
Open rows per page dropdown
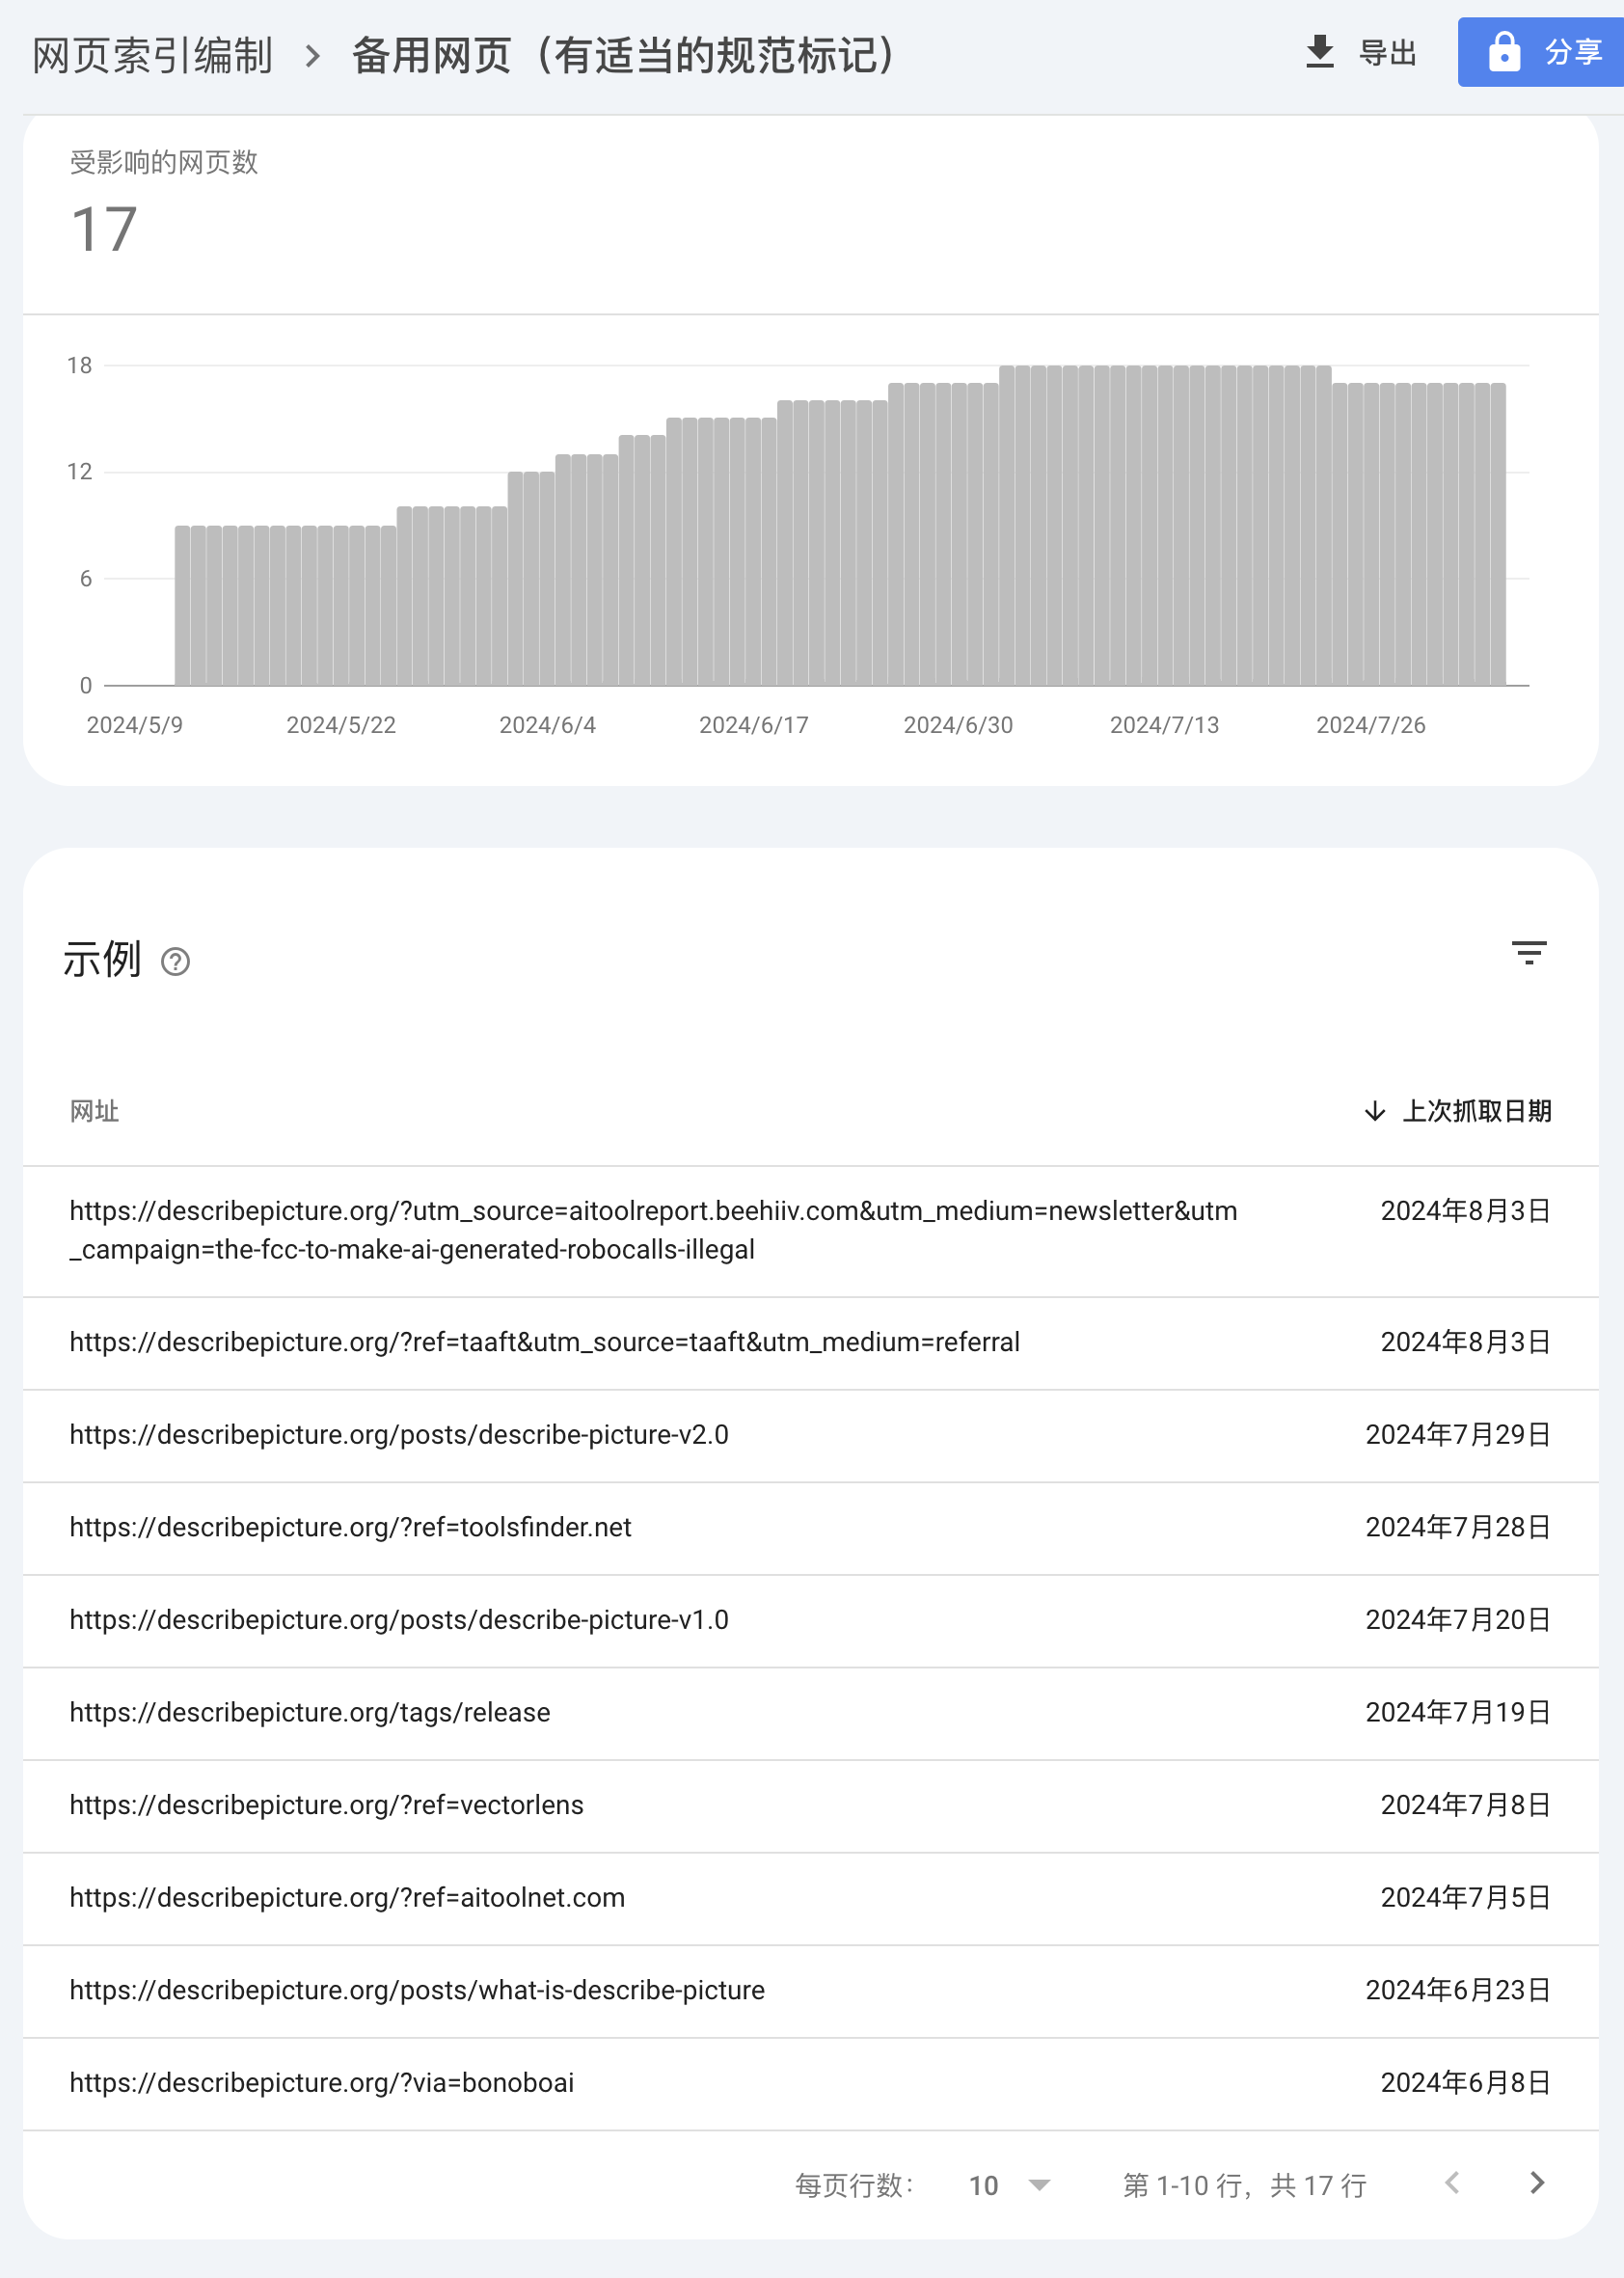[1040, 2185]
